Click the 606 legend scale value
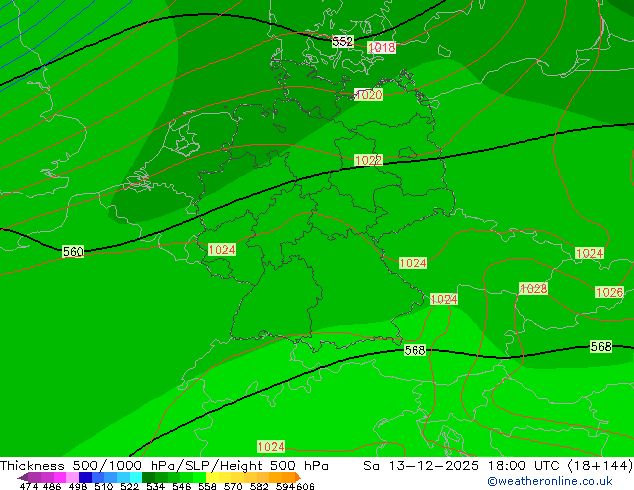The width and height of the screenshot is (634, 490). coord(305,486)
